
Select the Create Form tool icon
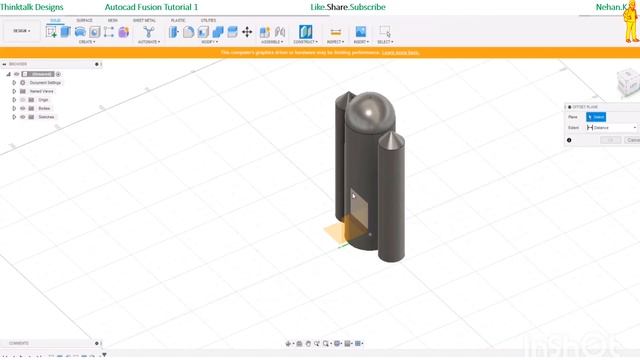[x=124, y=32]
